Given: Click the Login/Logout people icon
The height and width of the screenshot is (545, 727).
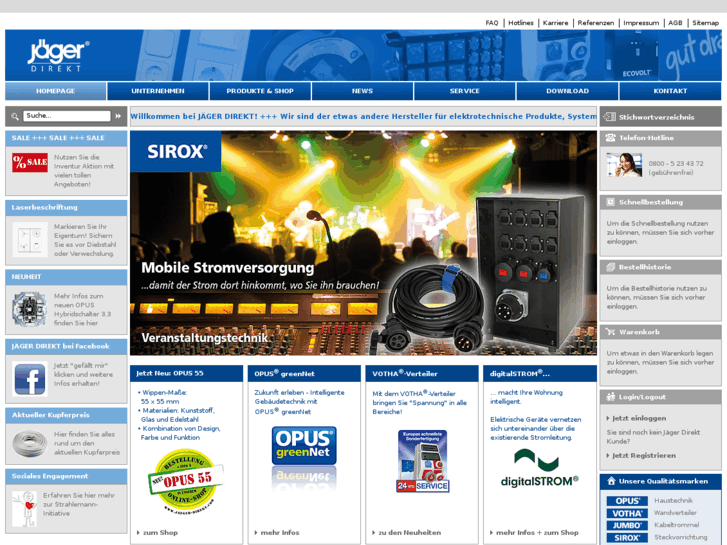Looking at the screenshot, I should tap(611, 397).
